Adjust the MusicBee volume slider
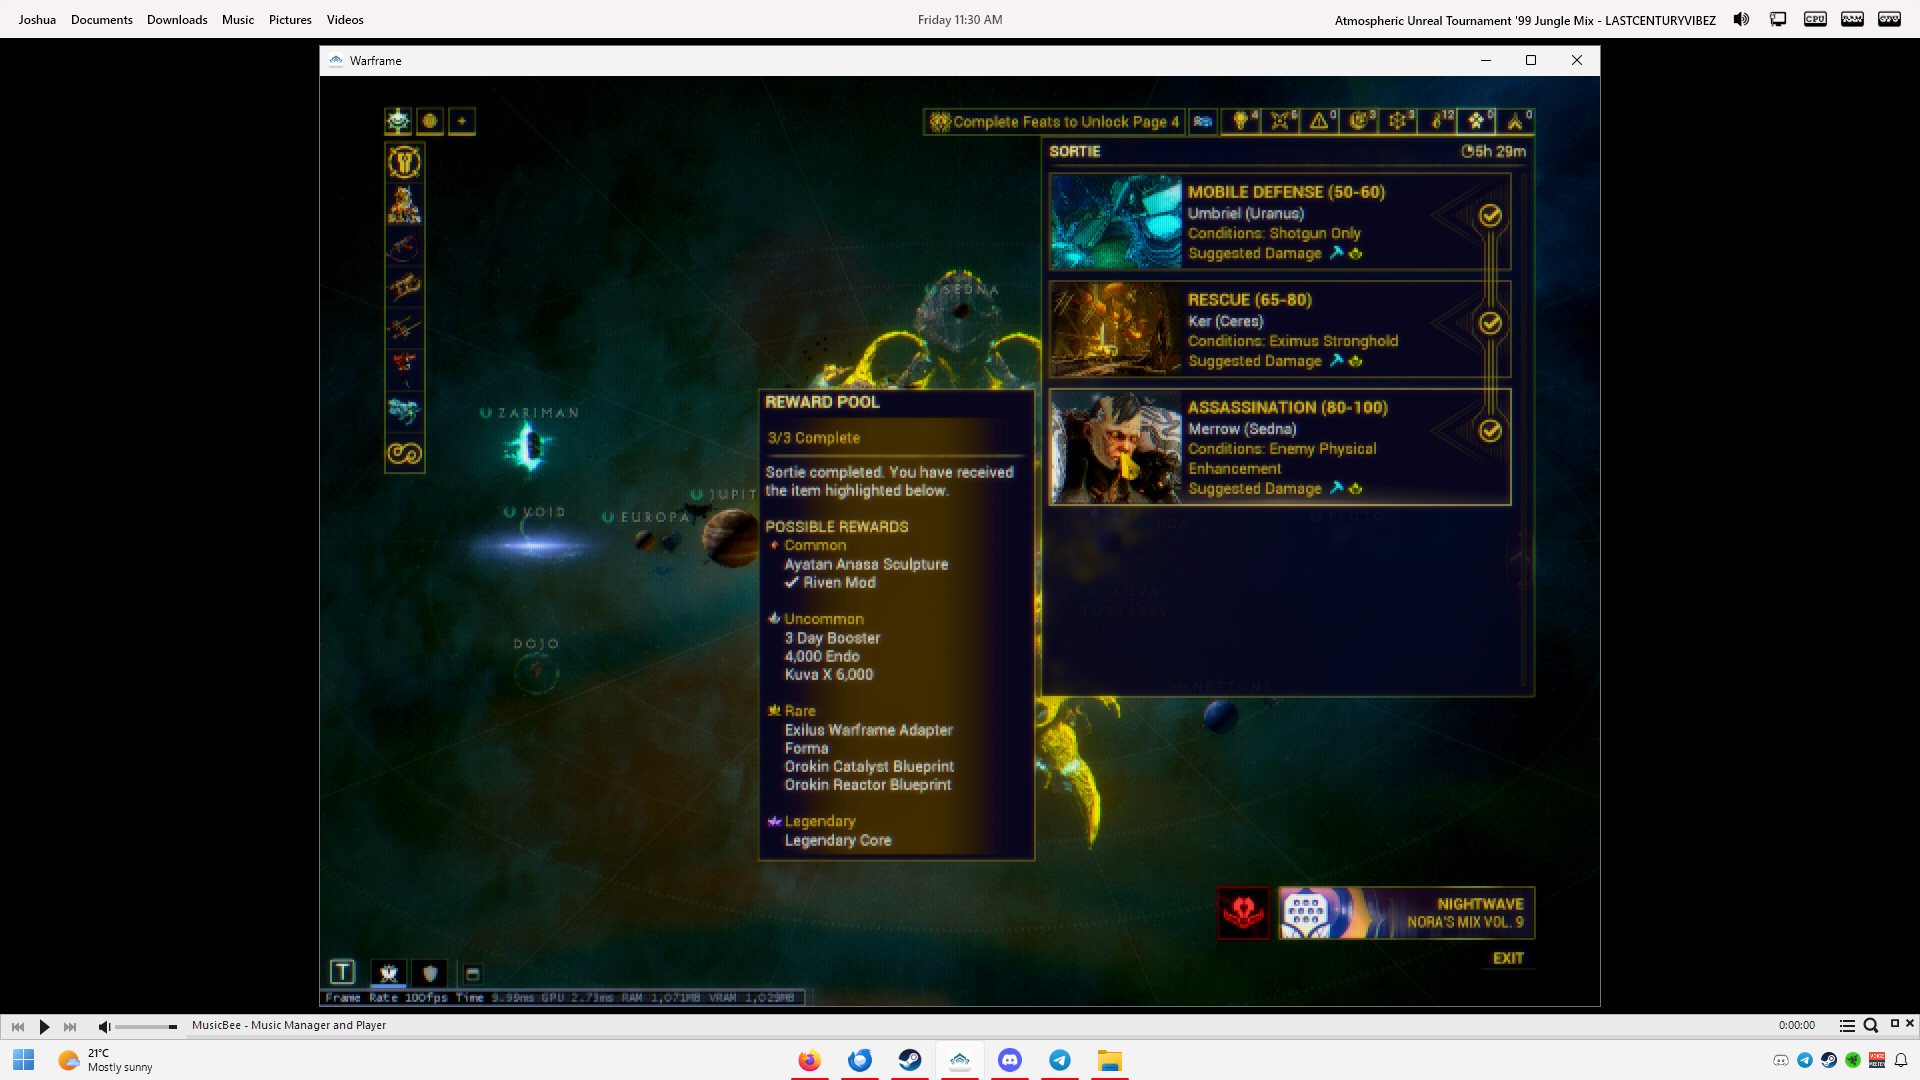Viewport: 1920px width, 1080px height. pyautogui.click(x=146, y=1027)
